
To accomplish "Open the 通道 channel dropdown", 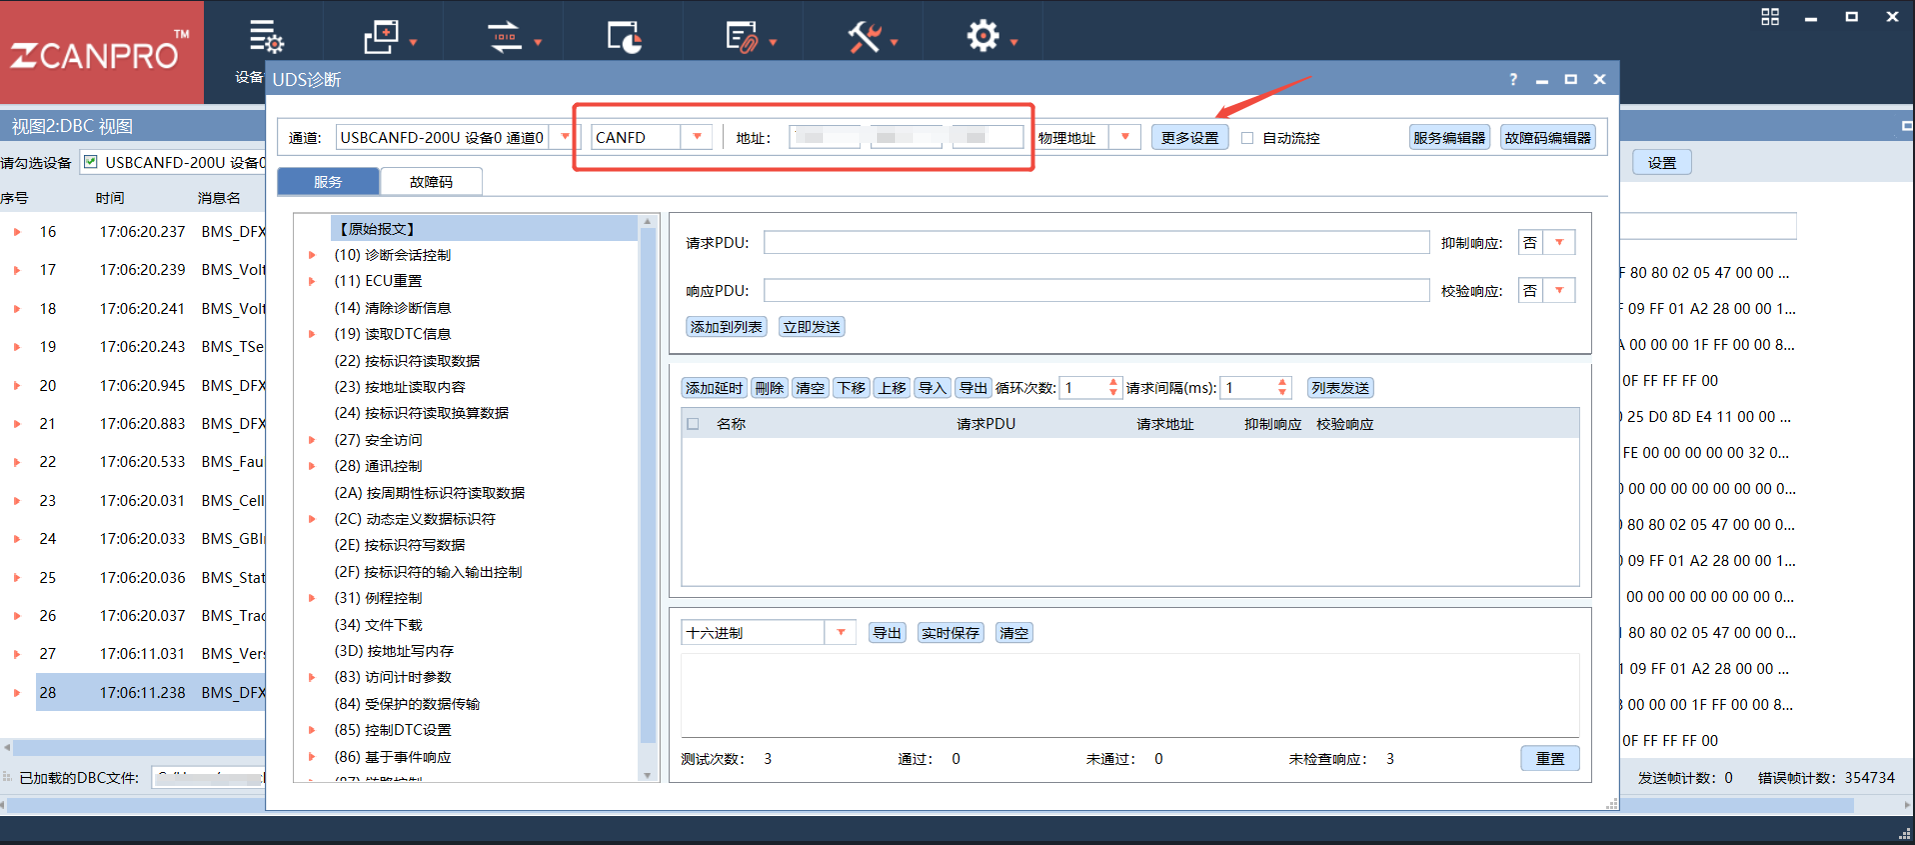I will 565,137.
